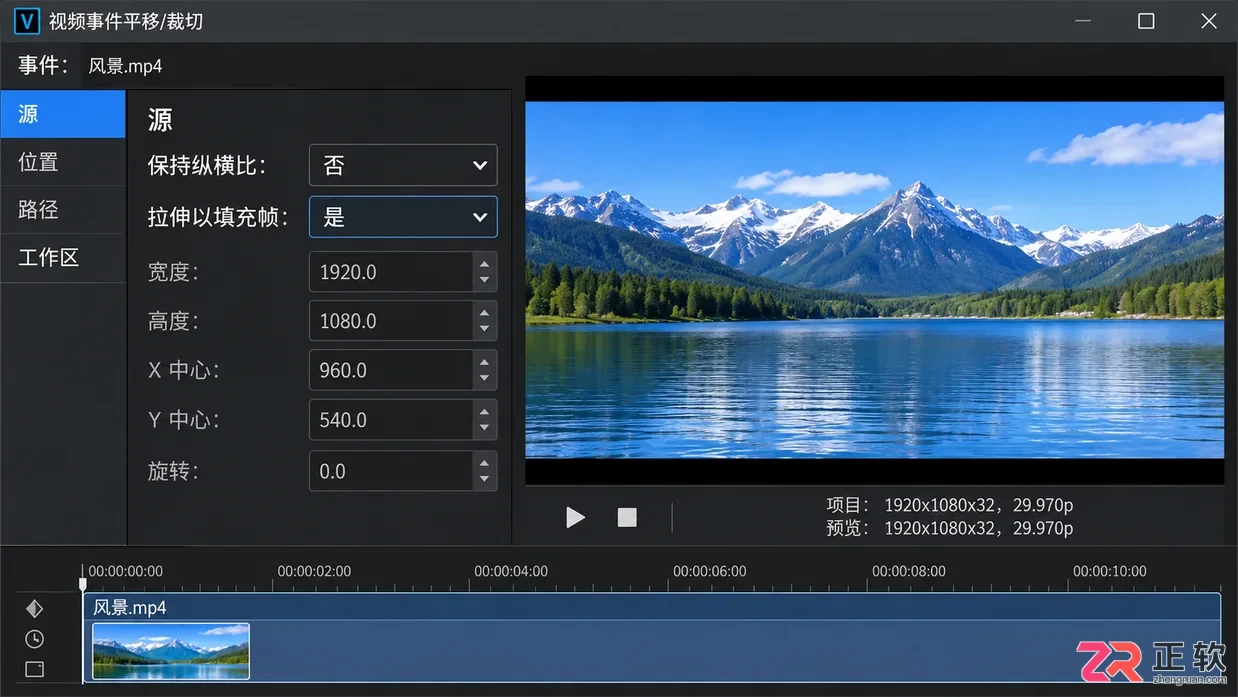1238x697 pixels.
Task: Click the playhead marker at timeline start
Action: tap(83, 583)
